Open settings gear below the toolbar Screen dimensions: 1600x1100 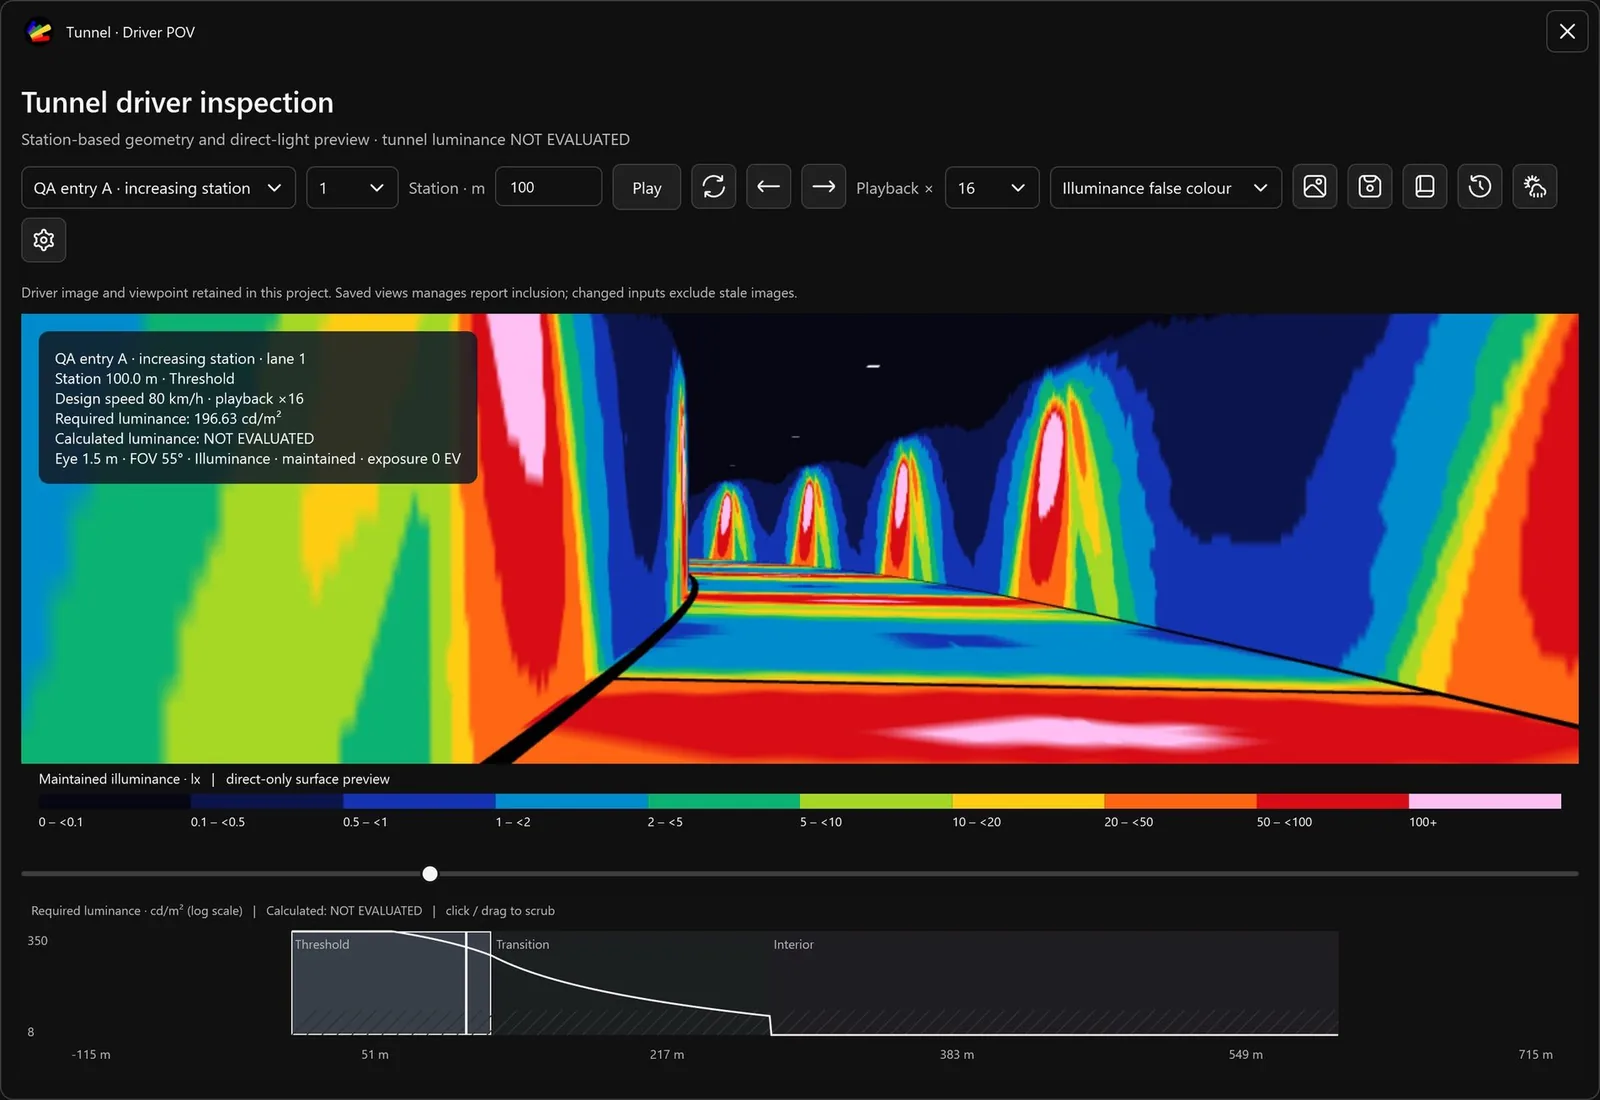pos(44,240)
